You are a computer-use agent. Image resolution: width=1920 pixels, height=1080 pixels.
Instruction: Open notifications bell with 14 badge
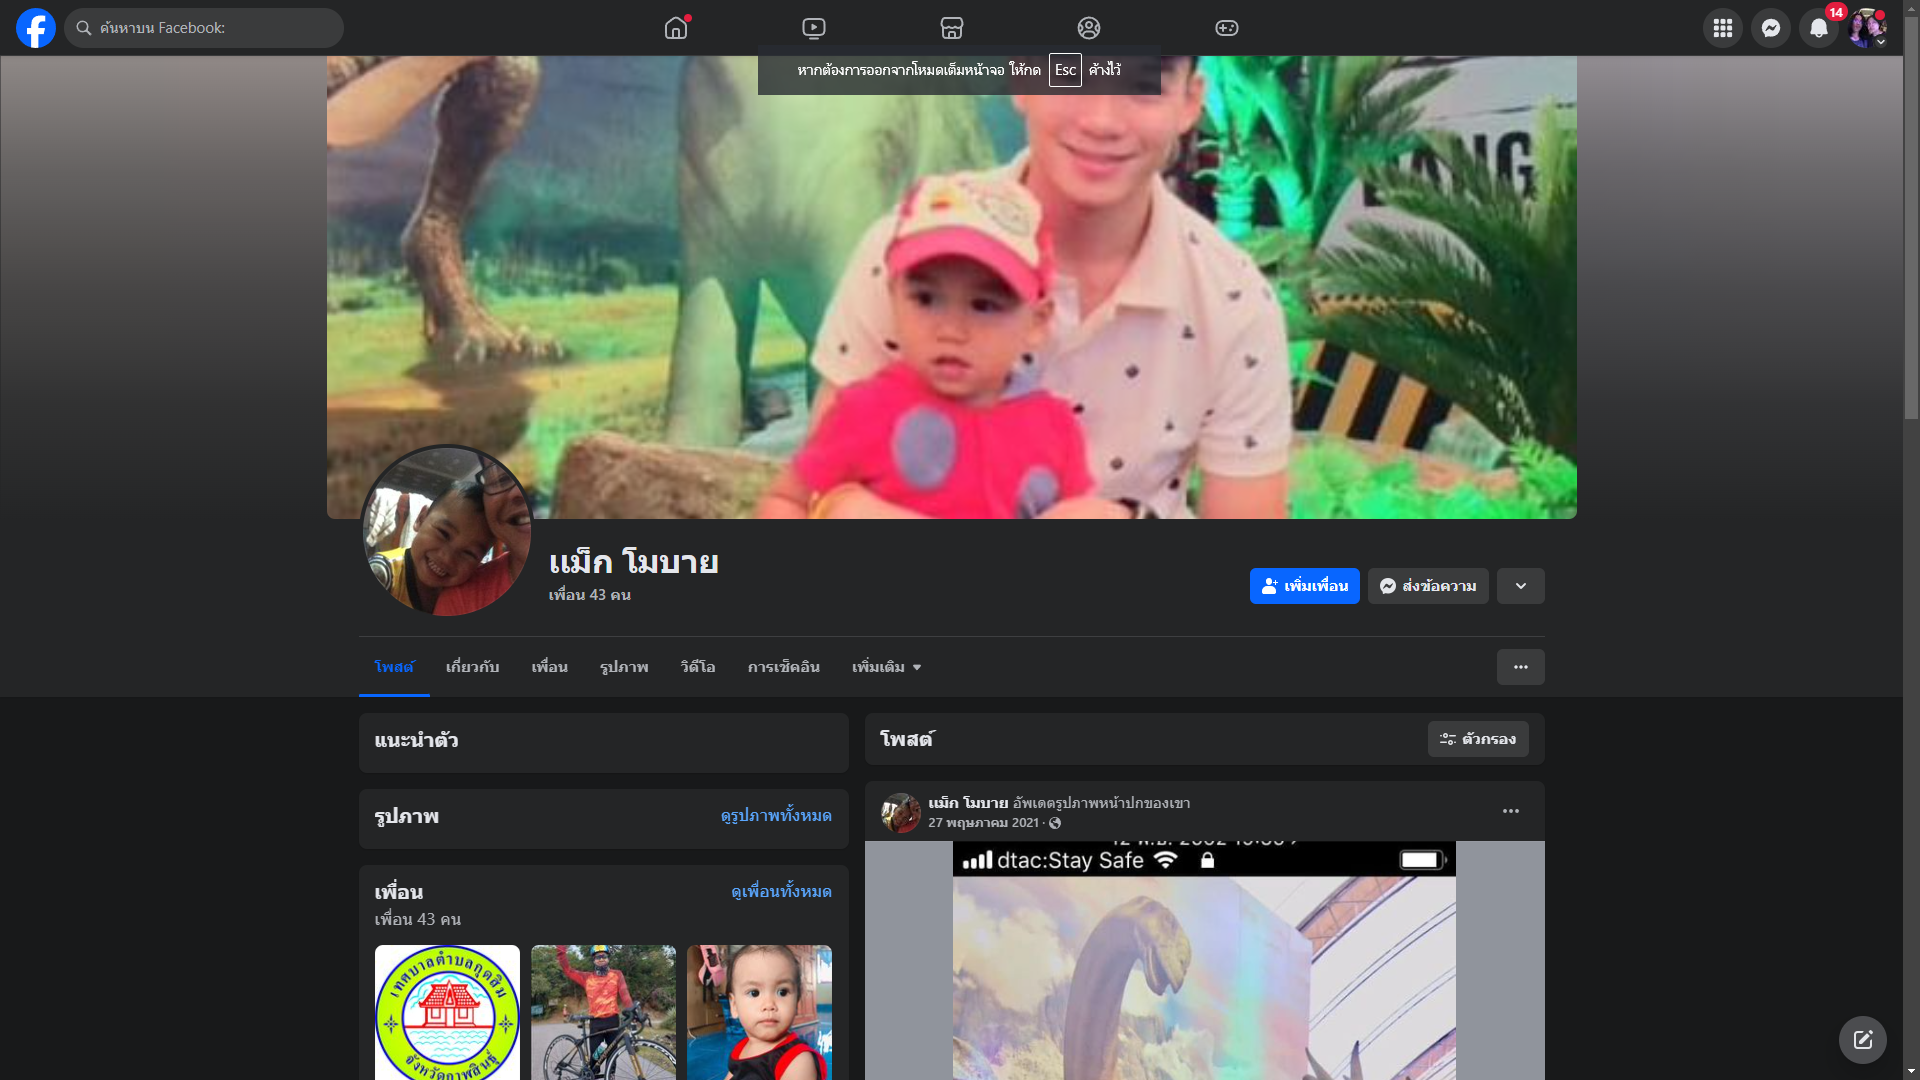click(1818, 28)
